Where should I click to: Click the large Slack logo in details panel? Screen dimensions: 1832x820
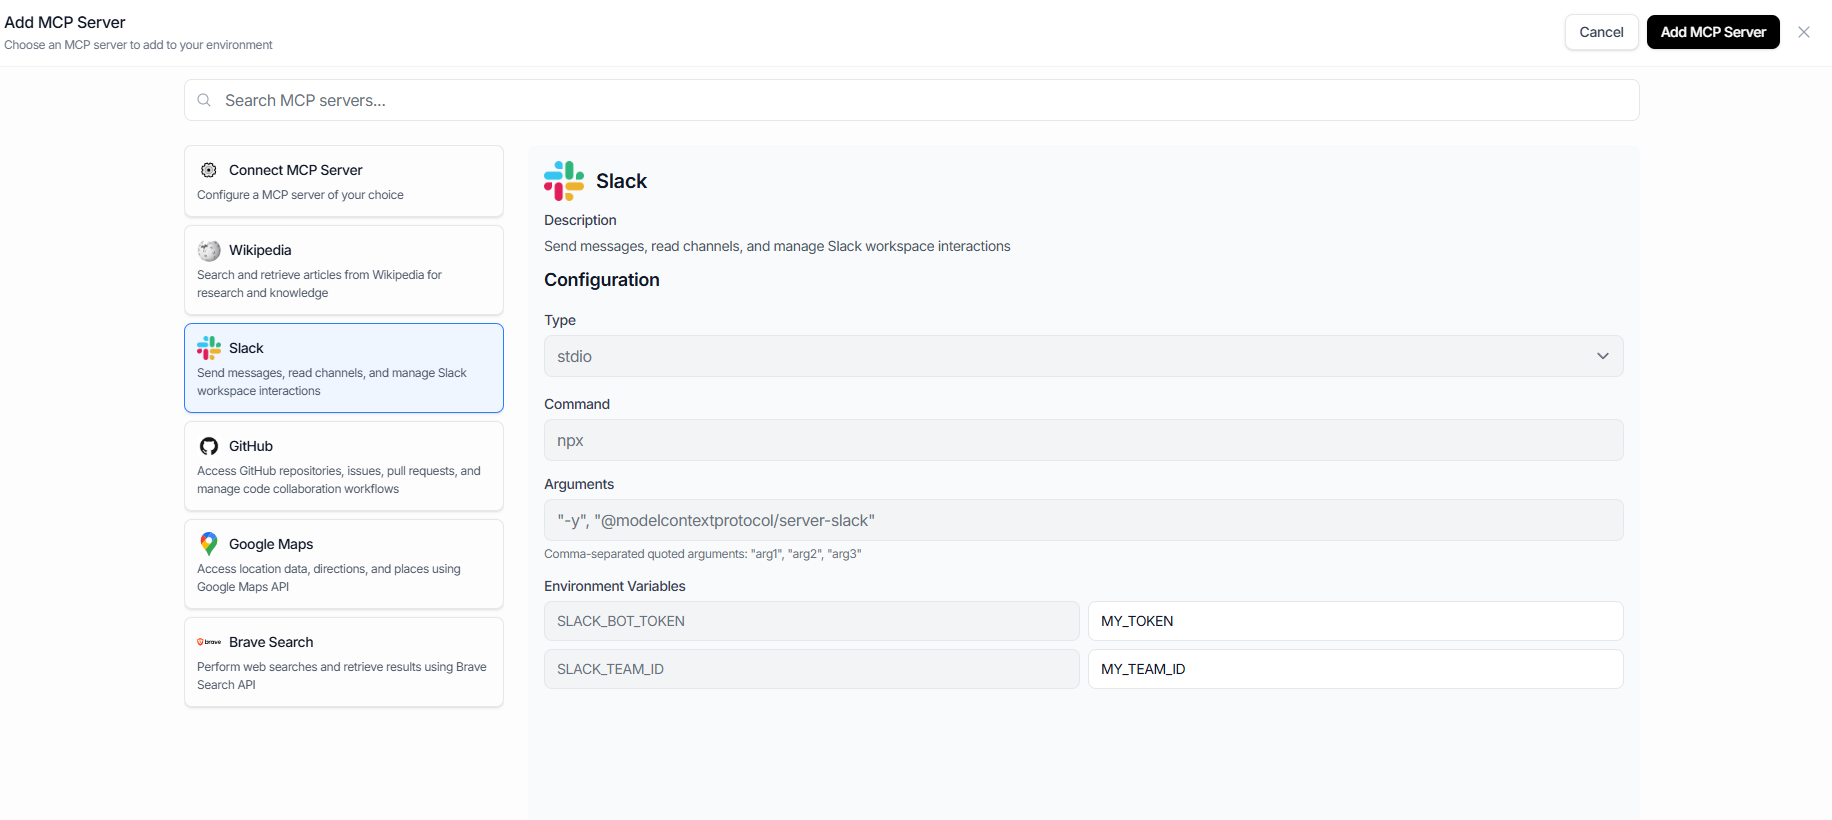tap(564, 181)
